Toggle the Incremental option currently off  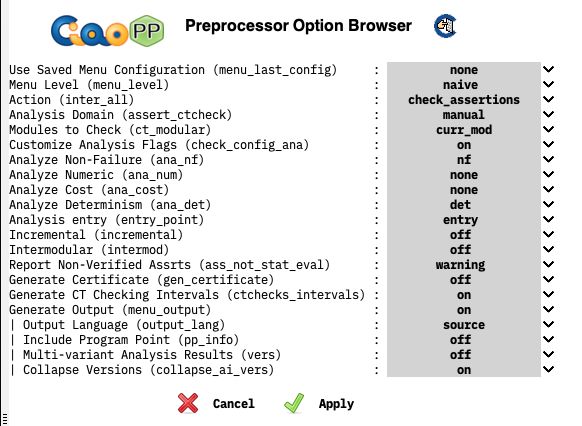tap(464, 235)
